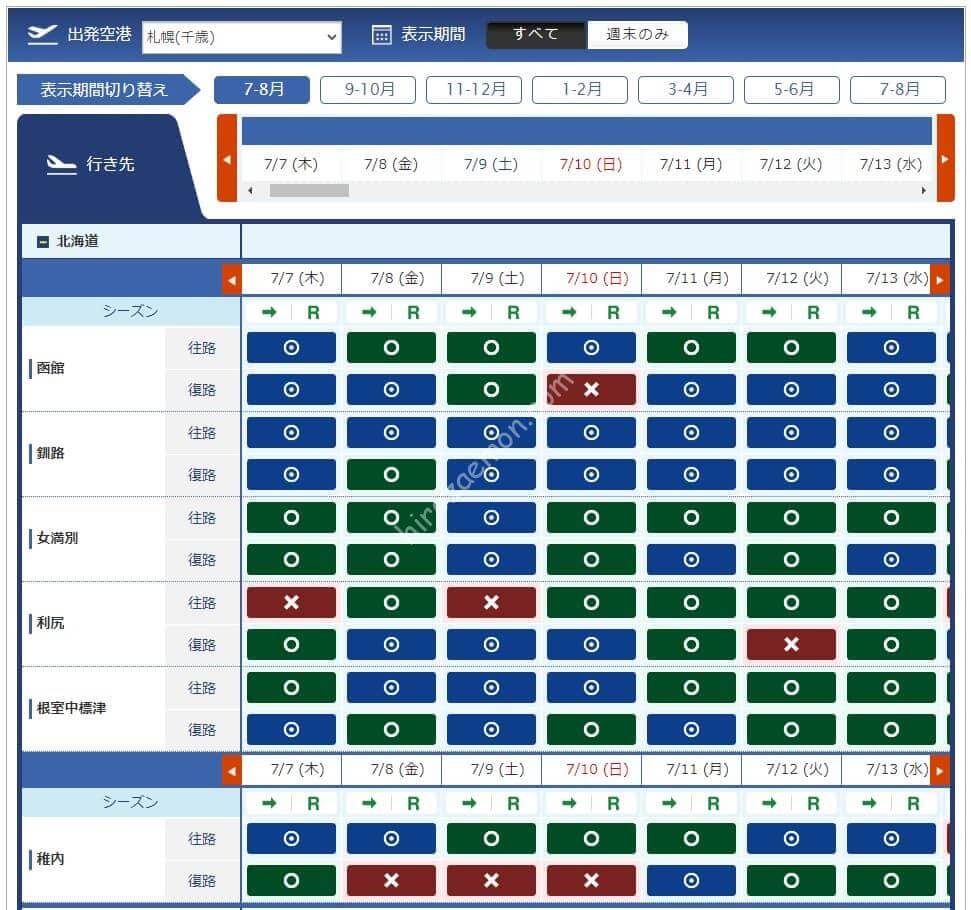Select 函館 往路 availability for 7/7

pos(291,348)
